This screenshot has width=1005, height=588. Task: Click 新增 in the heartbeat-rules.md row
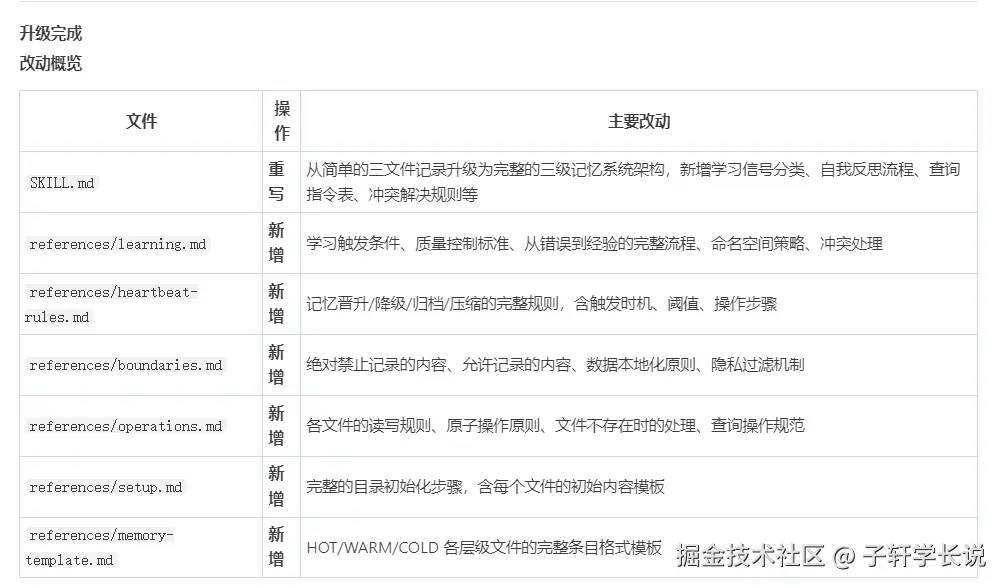pos(276,304)
